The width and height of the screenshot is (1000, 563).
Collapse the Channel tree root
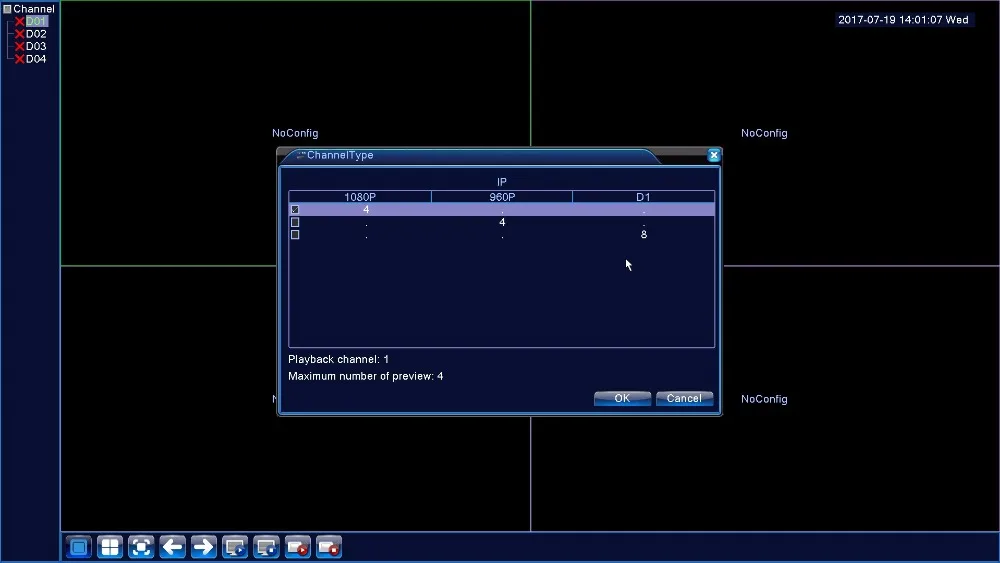[x=7, y=9]
